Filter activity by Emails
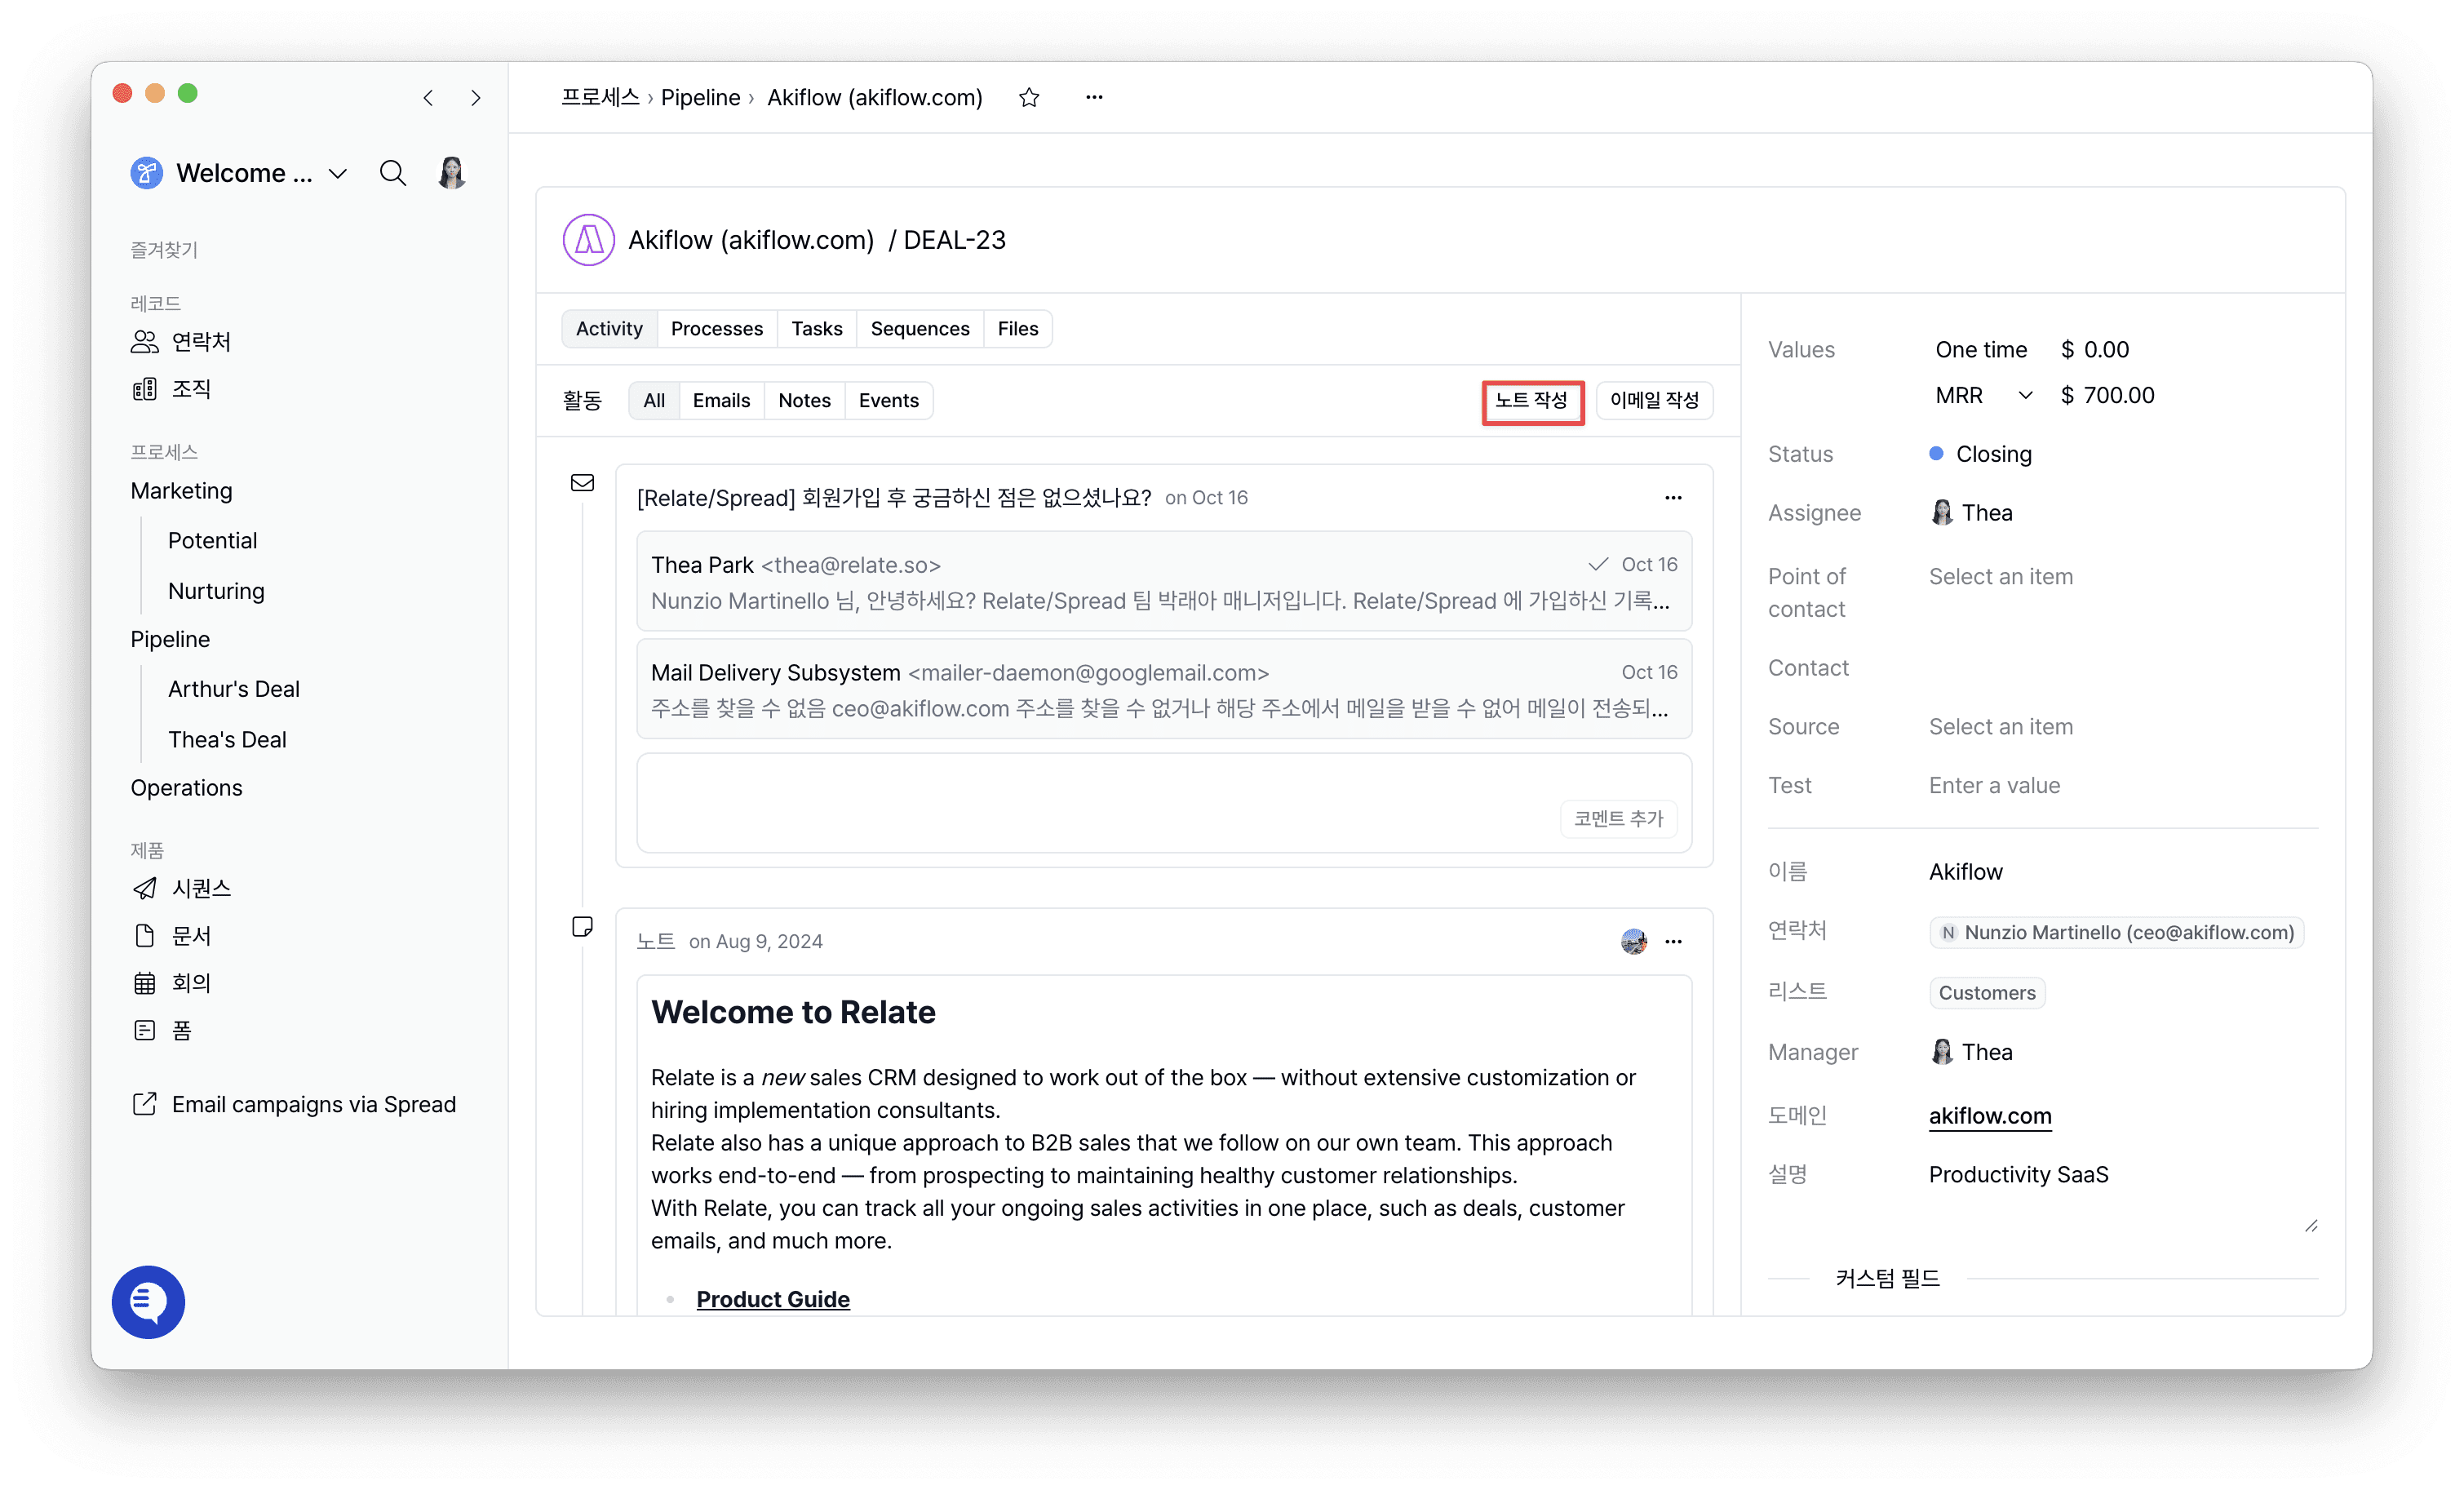The width and height of the screenshot is (2464, 1490). 720,400
